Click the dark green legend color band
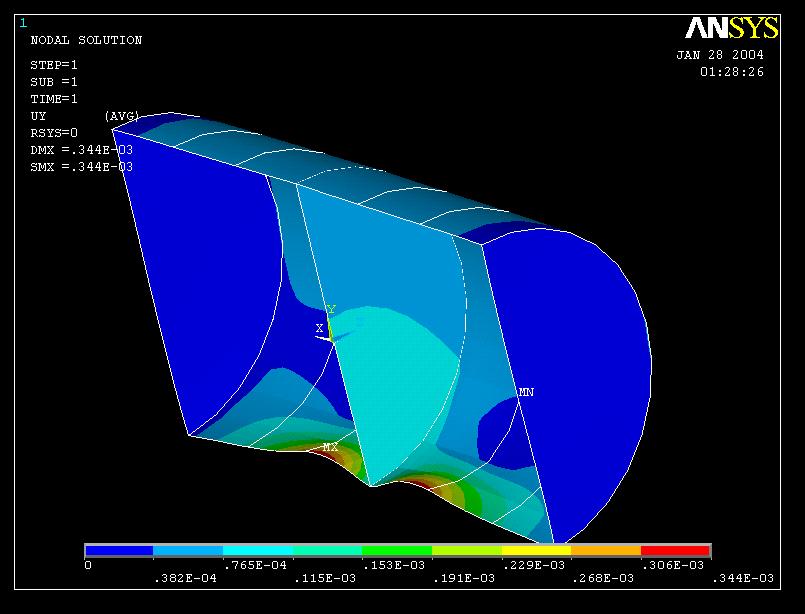 [x=397, y=551]
